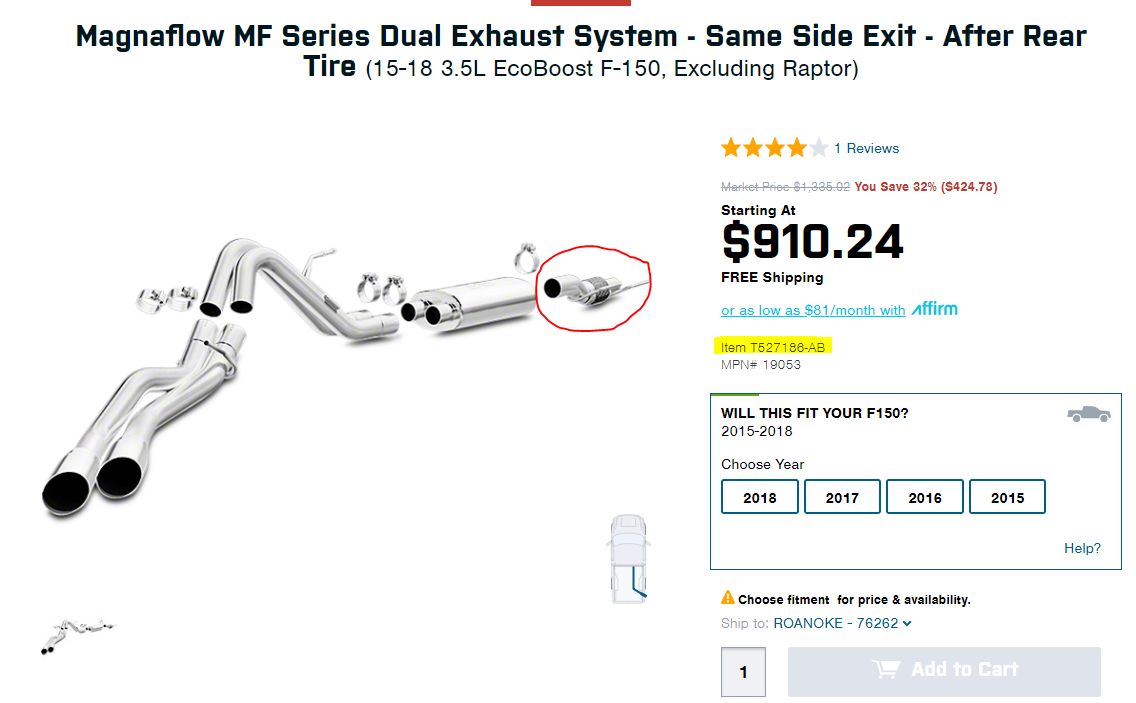Click the Add to Cart button
Image resolution: width=1136 pixels, height=703 pixels.
(x=943, y=671)
